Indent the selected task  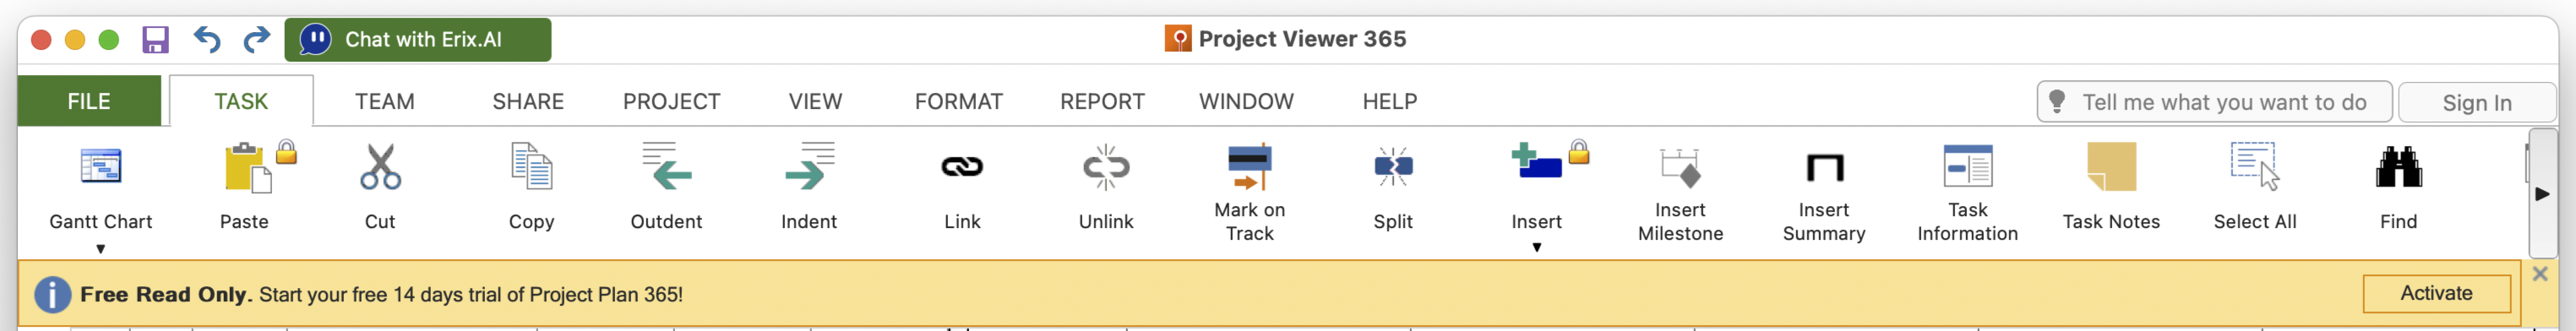point(809,167)
